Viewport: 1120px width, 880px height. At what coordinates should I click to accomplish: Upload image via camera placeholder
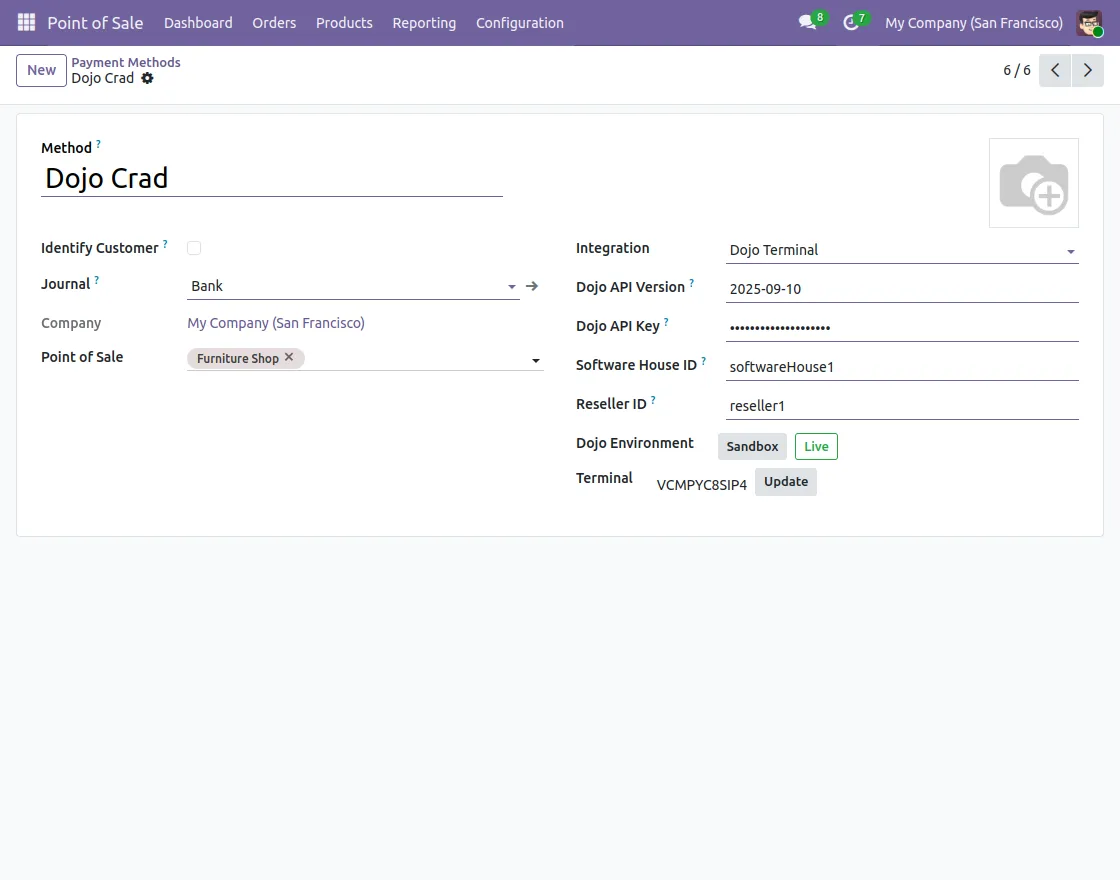point(1034,184)
